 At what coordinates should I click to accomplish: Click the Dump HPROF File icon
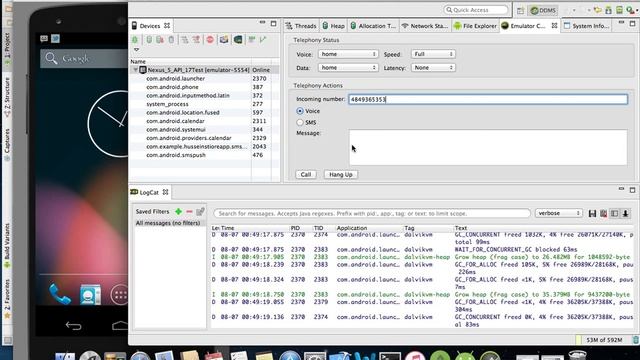160,40
